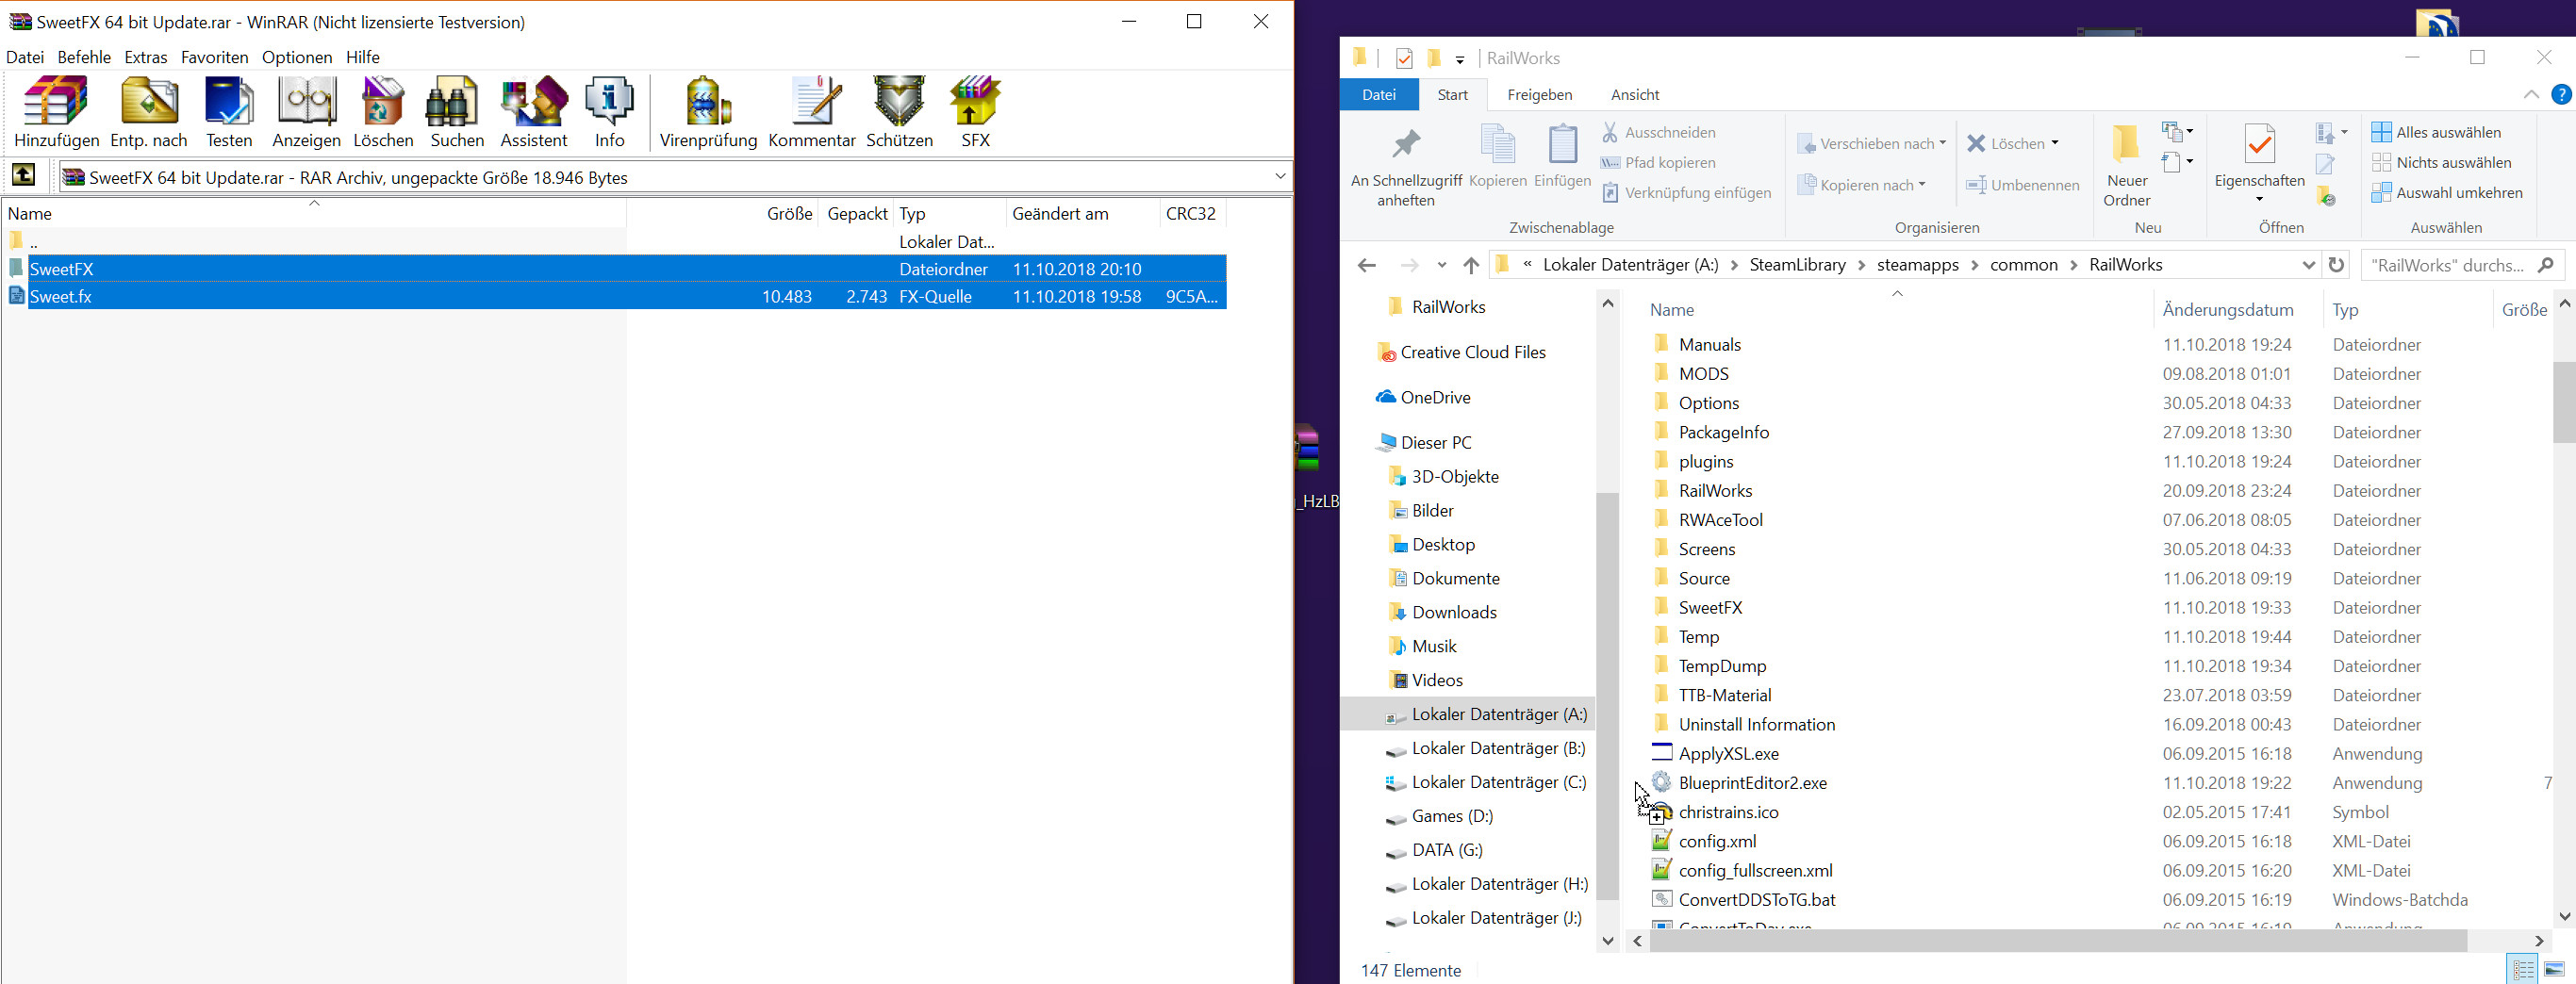Click steamapps in the address breadcrumb
The width and height of the screenshot is (2576, 984).
click(x=1916, y=265)
